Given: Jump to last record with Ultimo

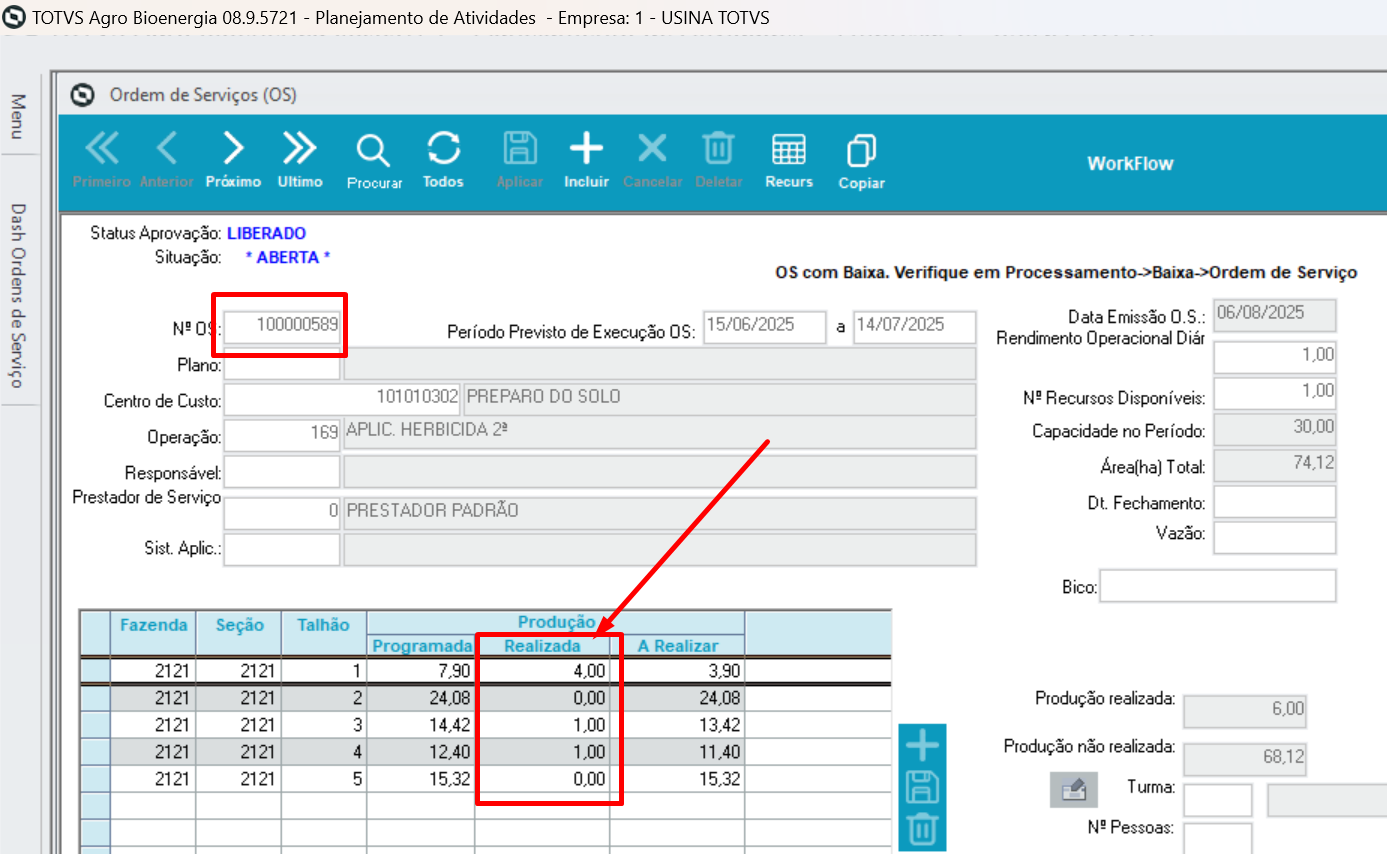Looking at the screenshot, I should pos(300,160).
